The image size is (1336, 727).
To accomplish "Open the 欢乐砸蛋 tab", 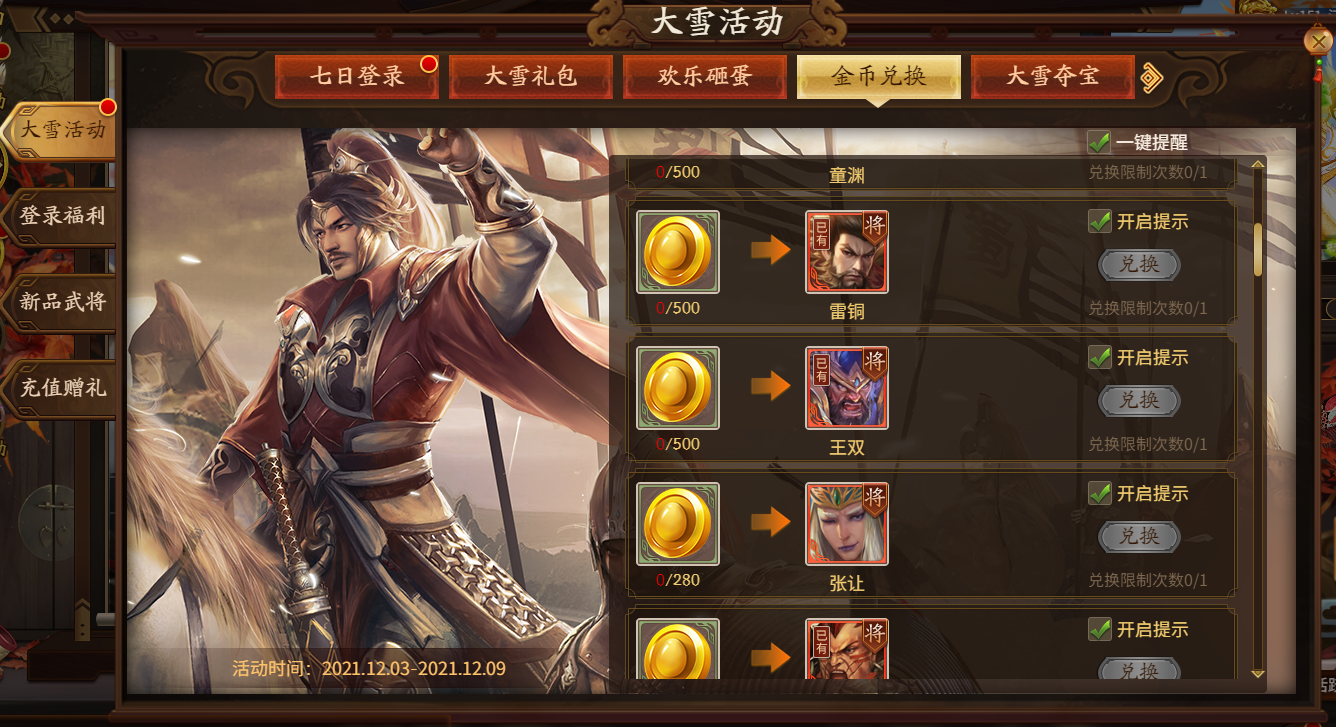I will click(x=704, y=77).
